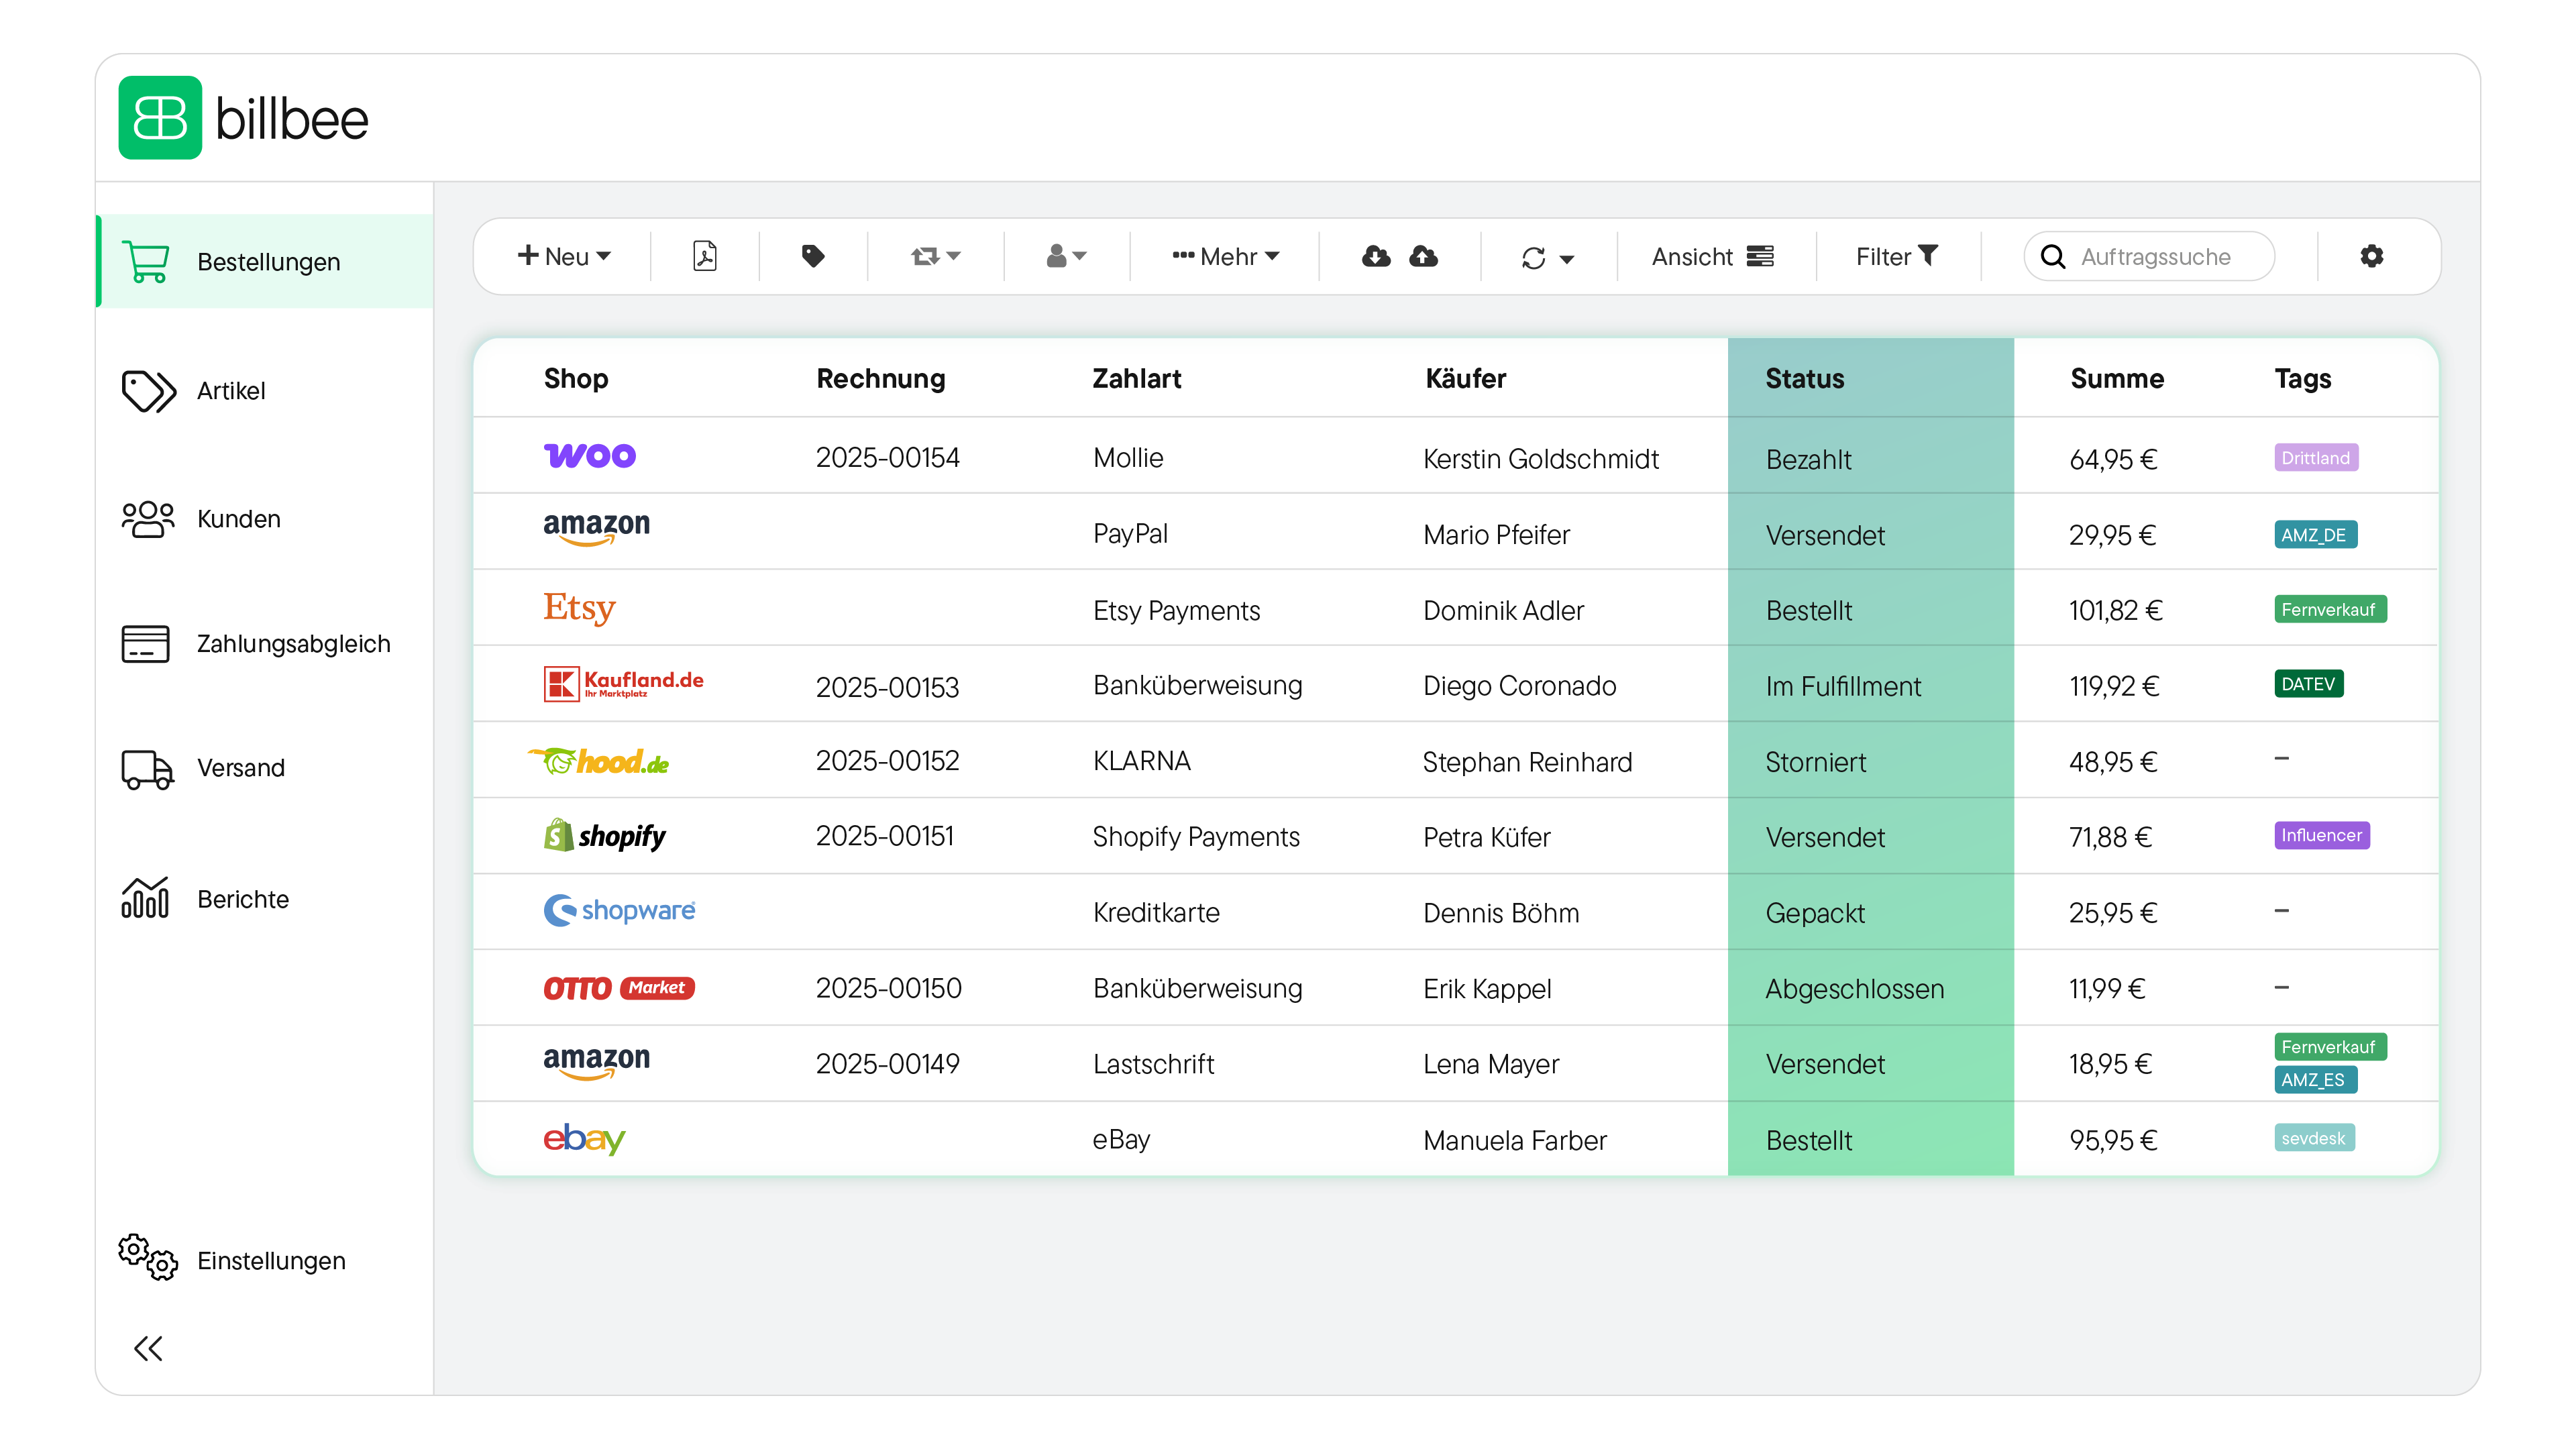Viewport: 2576px width, 1449px height.
Task: Open the settings gear in toolbar
Action: point(2371,256)
